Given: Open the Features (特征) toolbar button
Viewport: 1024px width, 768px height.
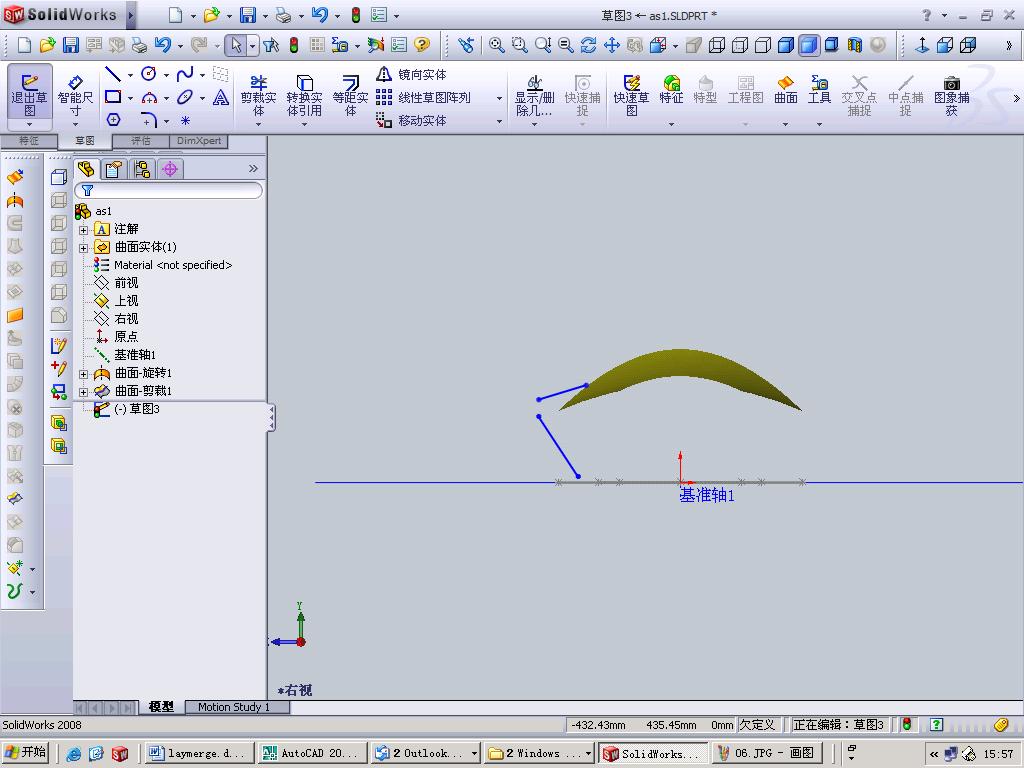Looking at the screenshot, I should (671, 91).
